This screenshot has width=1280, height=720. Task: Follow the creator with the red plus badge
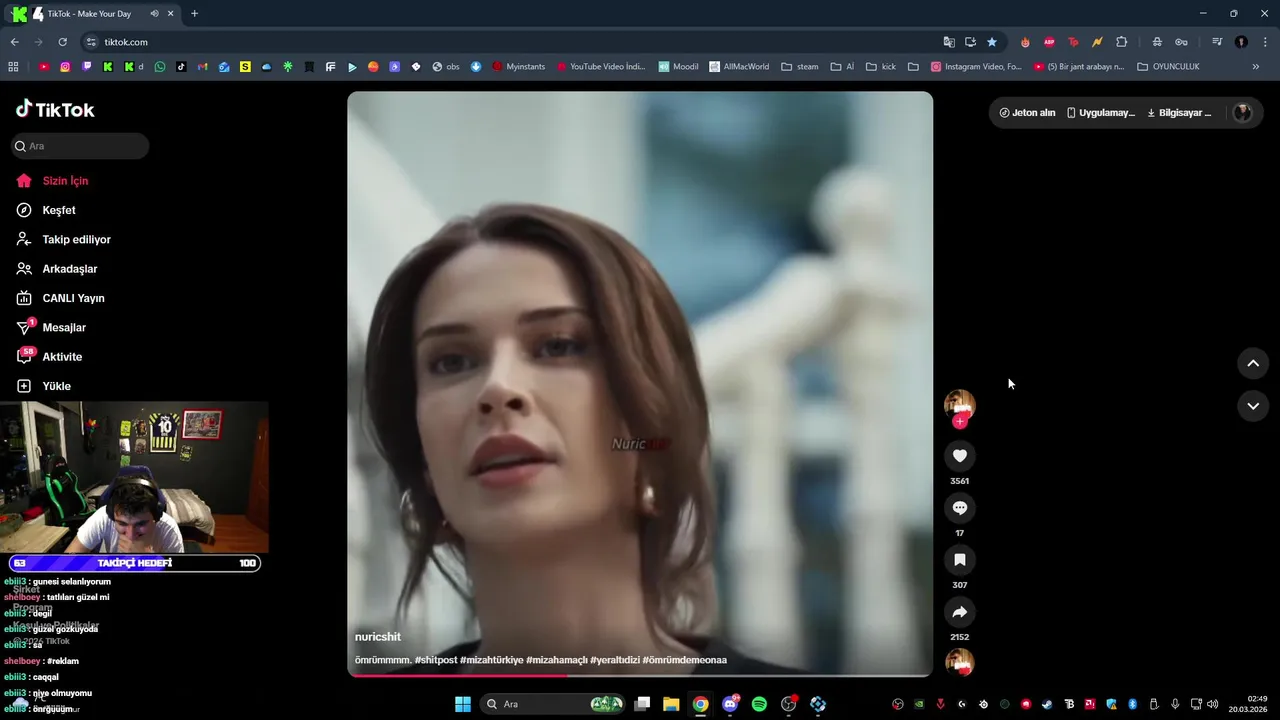click(x=959, y=422)
